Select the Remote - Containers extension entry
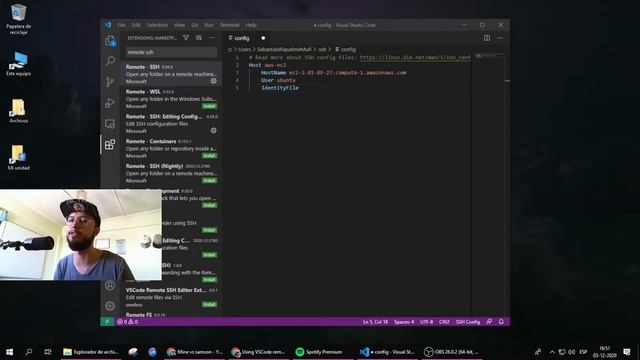 [171, 148]
